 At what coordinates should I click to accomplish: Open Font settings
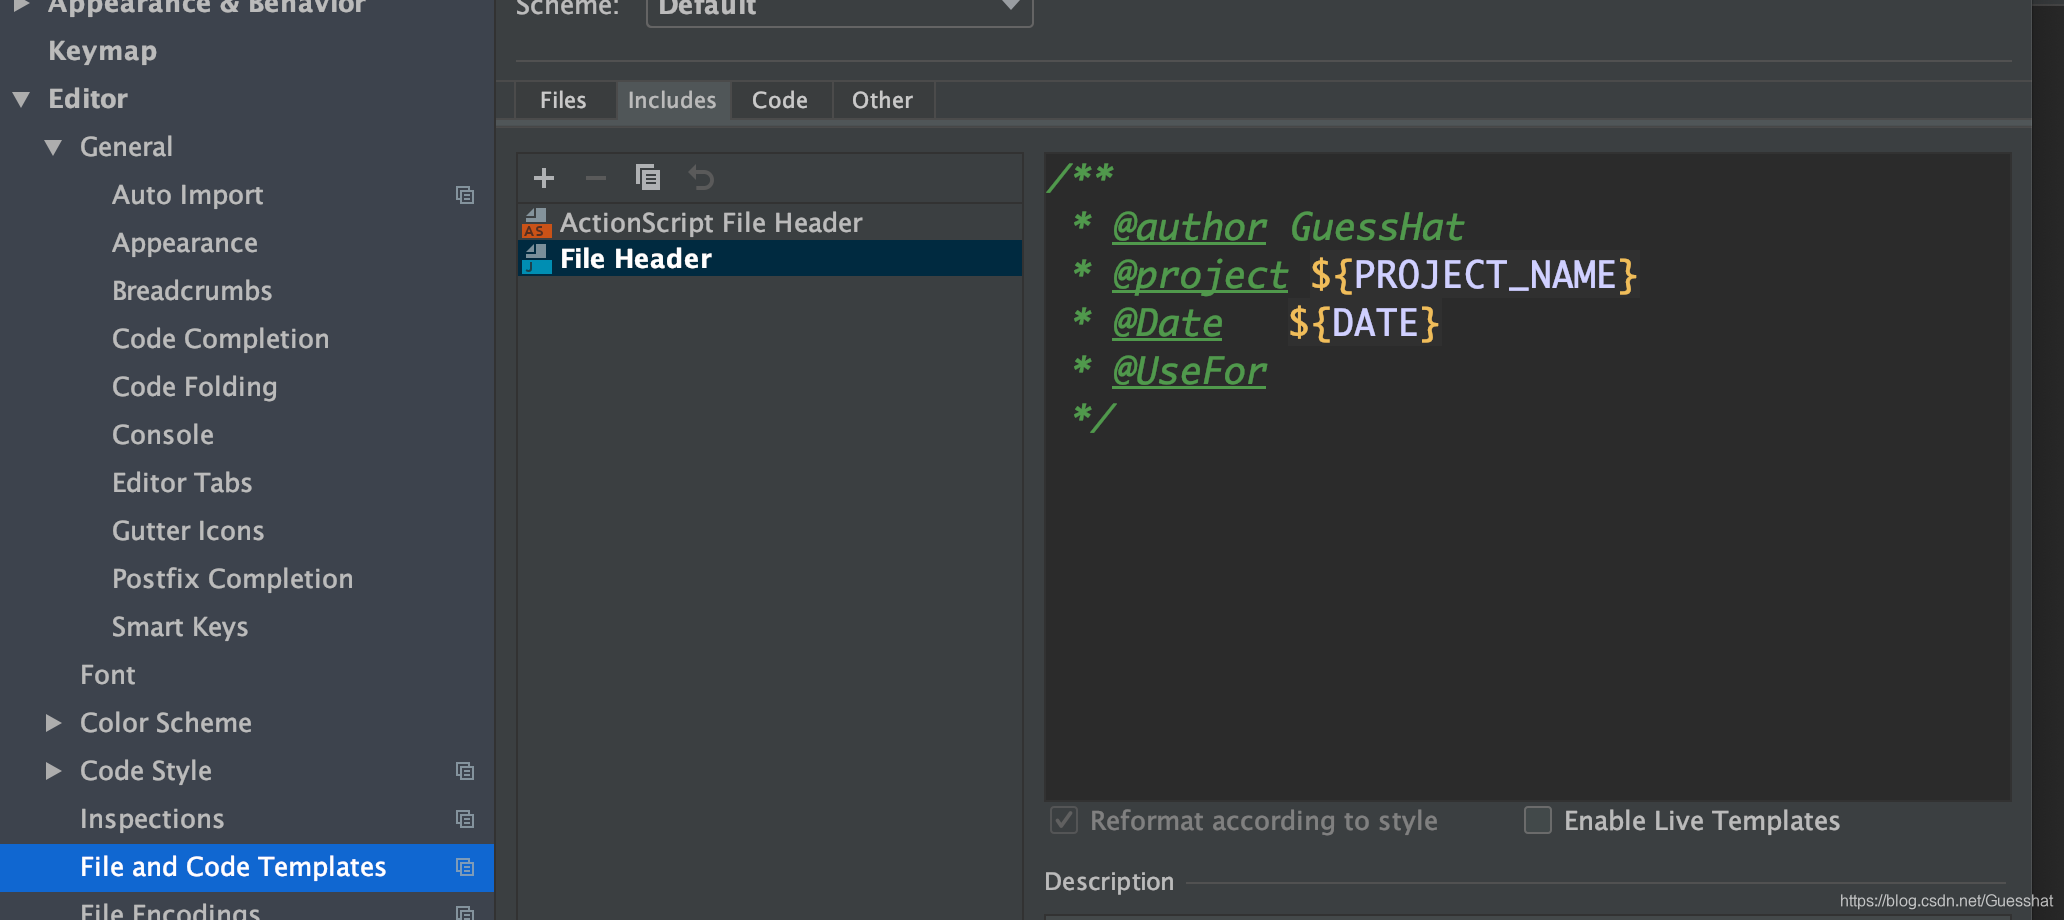click(108, 675)
